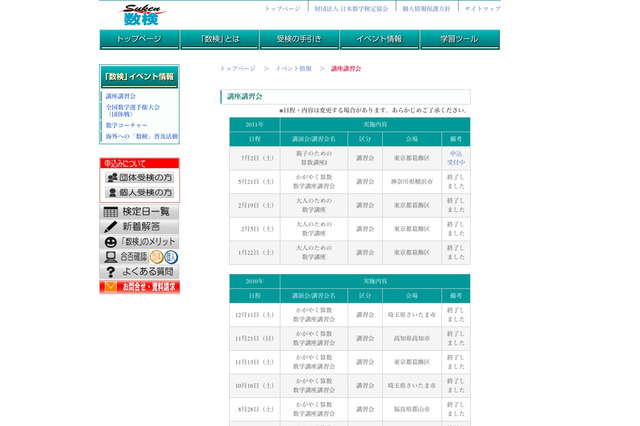Click 「数検」イベント情報 sidebar header
This screenshot has width=640, height=426.
pyautogui.click(x=139, y=77)
